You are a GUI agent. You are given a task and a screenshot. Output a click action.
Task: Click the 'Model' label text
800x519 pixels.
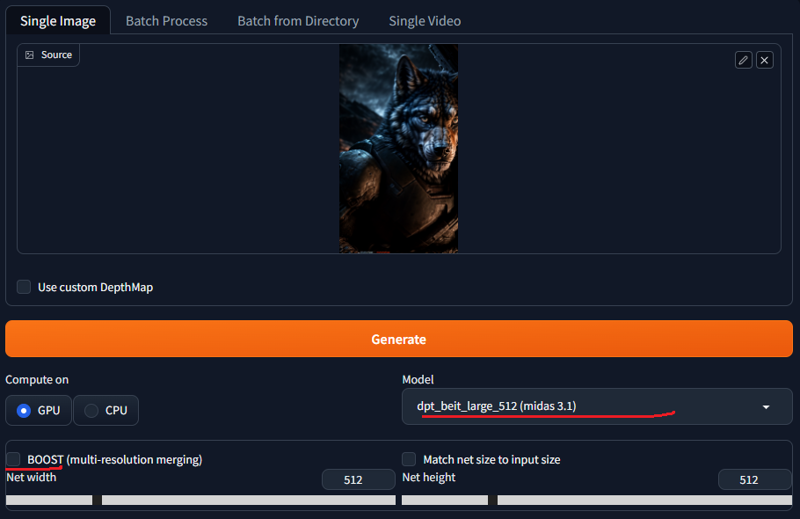coord(418,380)
